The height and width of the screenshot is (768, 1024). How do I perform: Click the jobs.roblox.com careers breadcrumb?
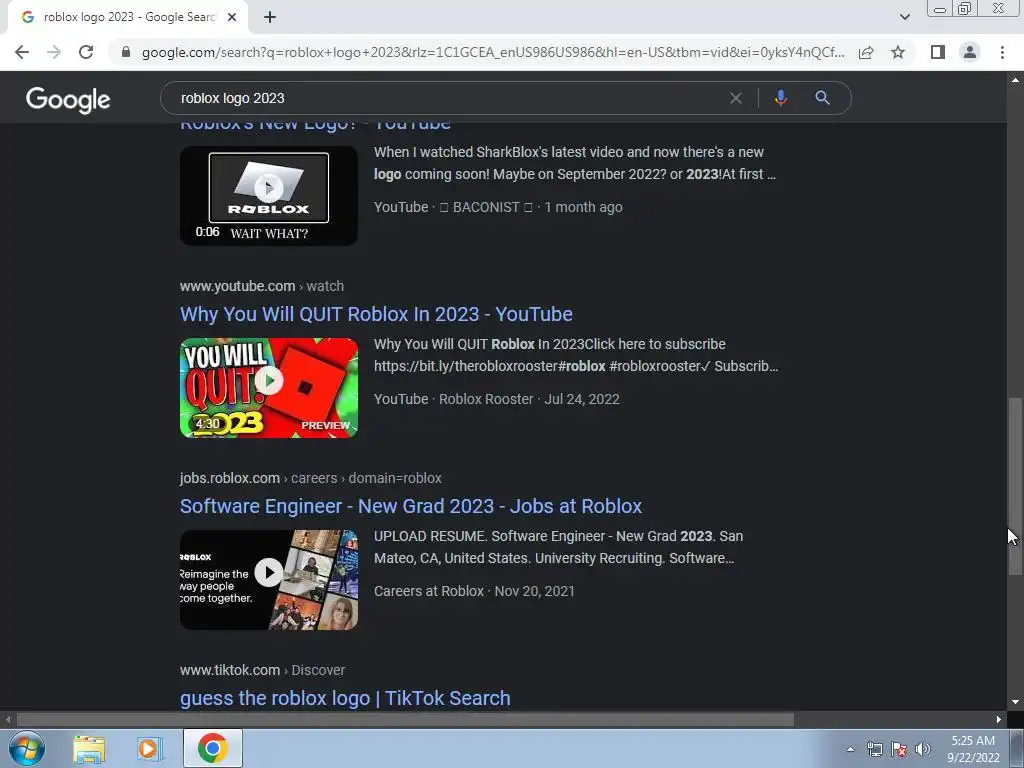pyautogui.click(x=311, y=478)
